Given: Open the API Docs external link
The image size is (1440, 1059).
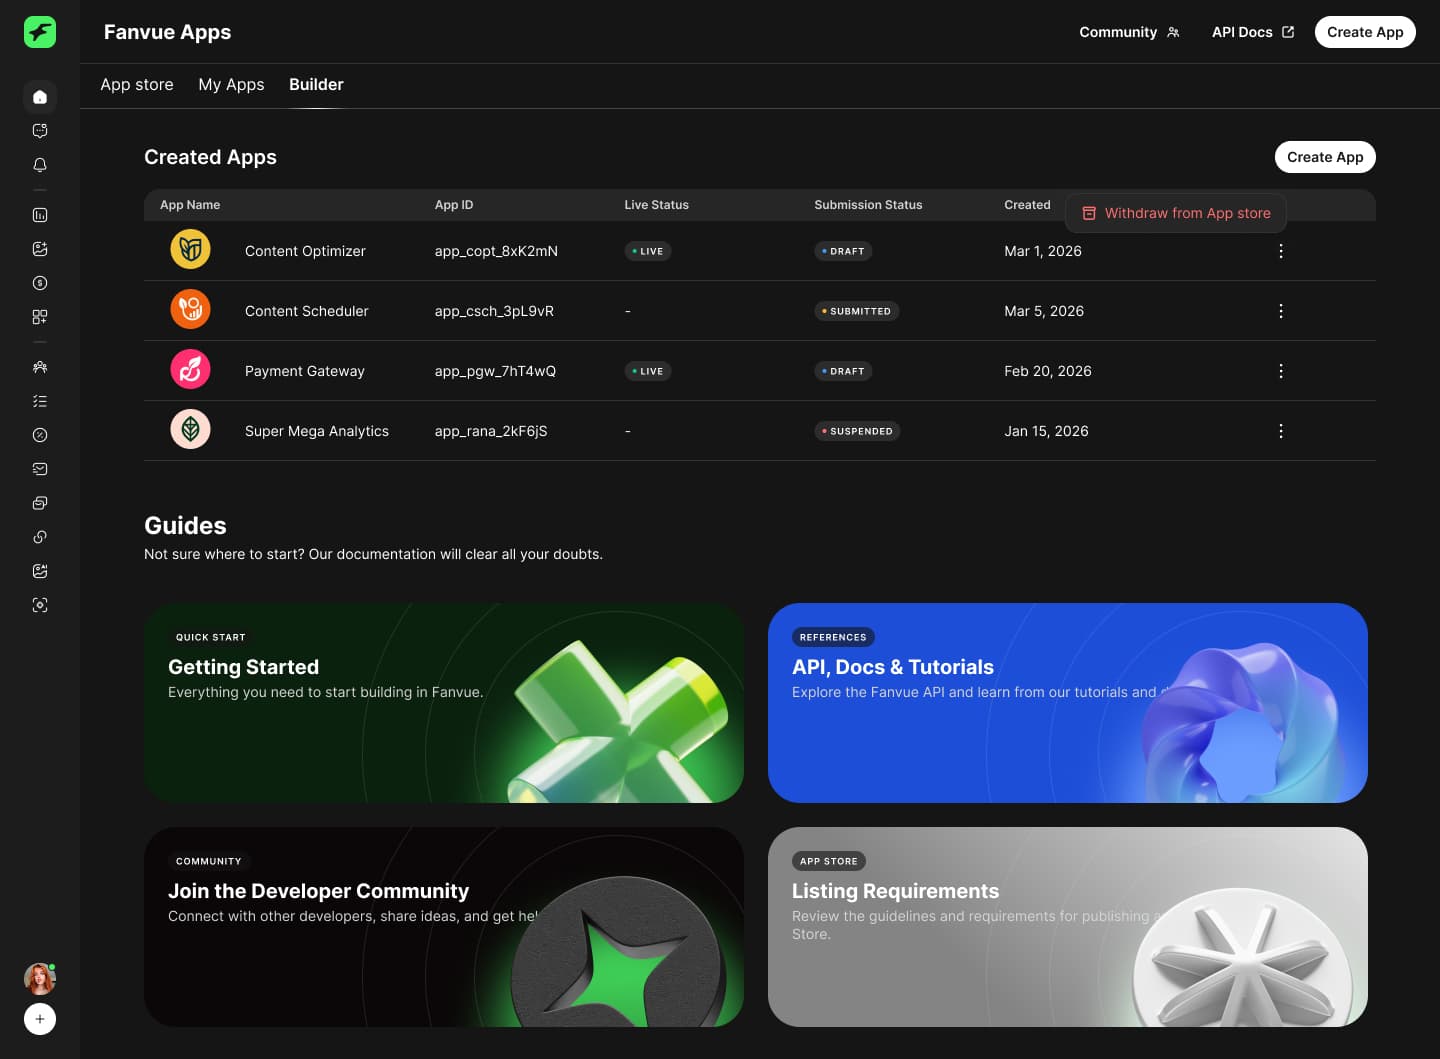Looking at the screenshot, I should click(x=1253, y=32).
